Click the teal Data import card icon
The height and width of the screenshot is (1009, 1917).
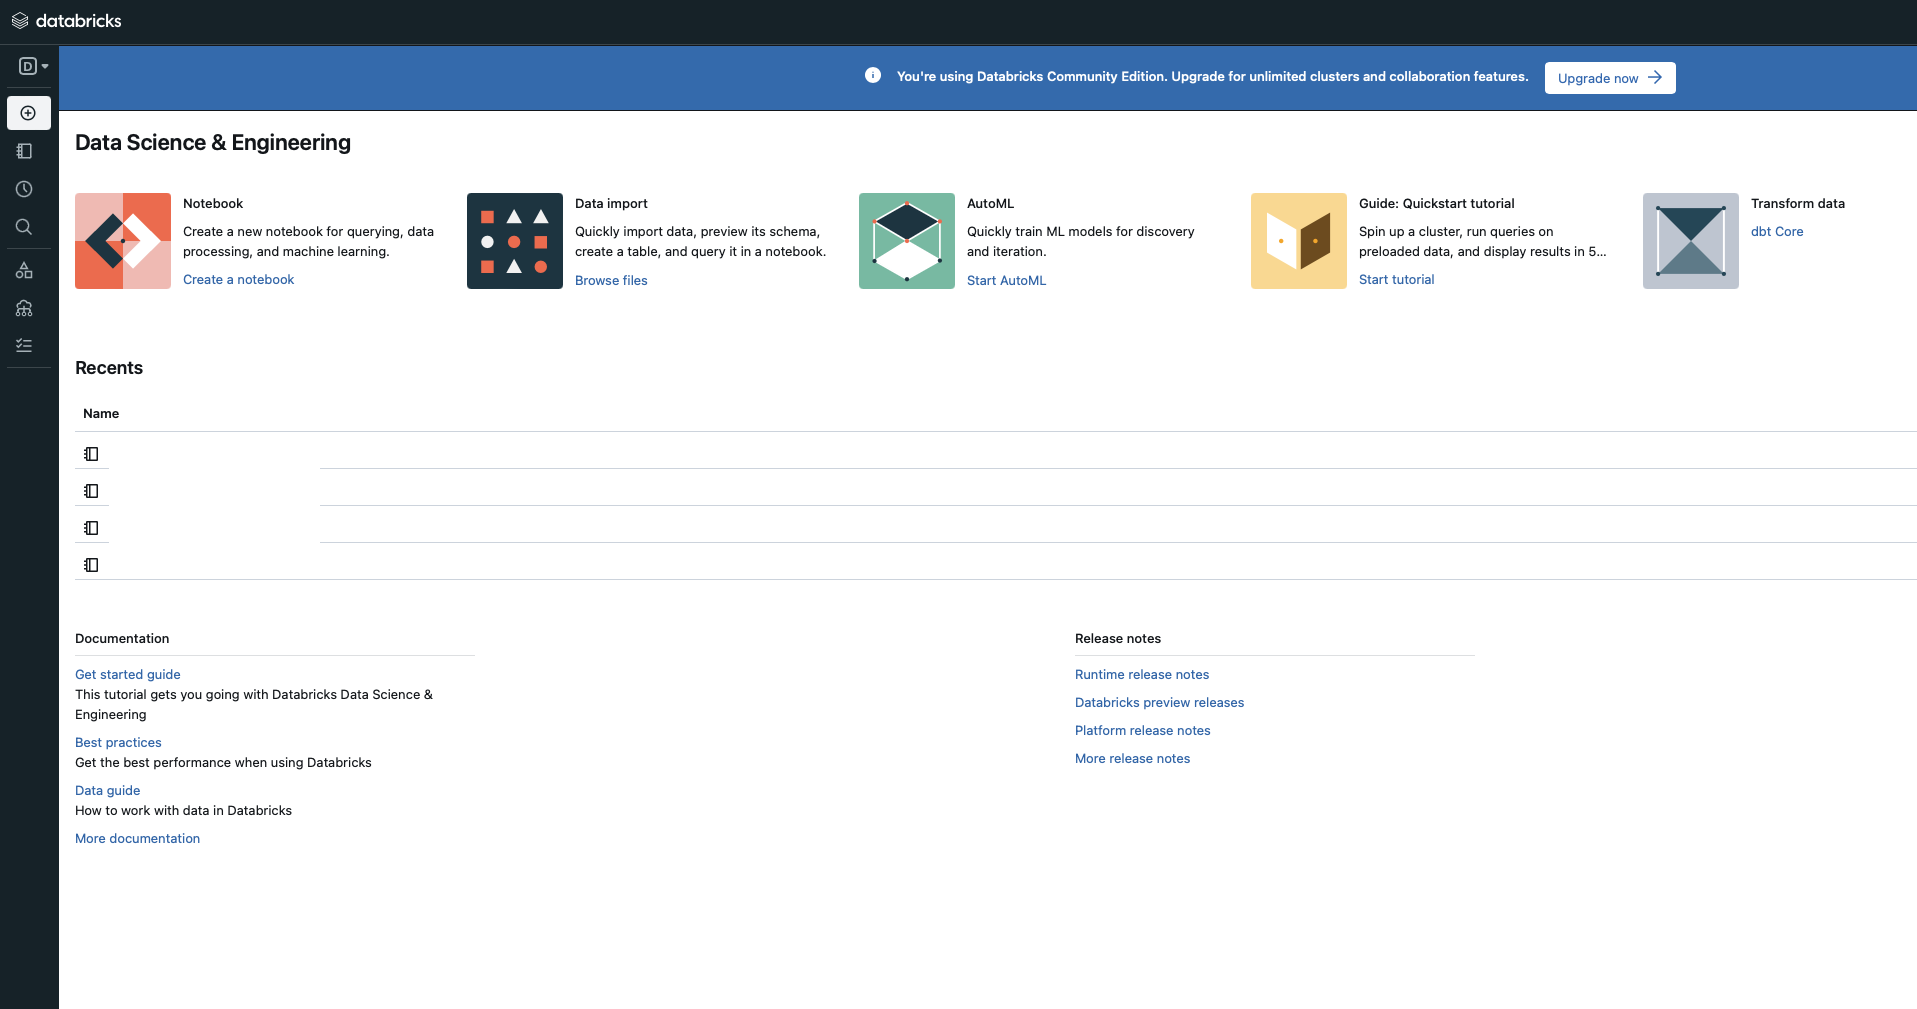514,240
